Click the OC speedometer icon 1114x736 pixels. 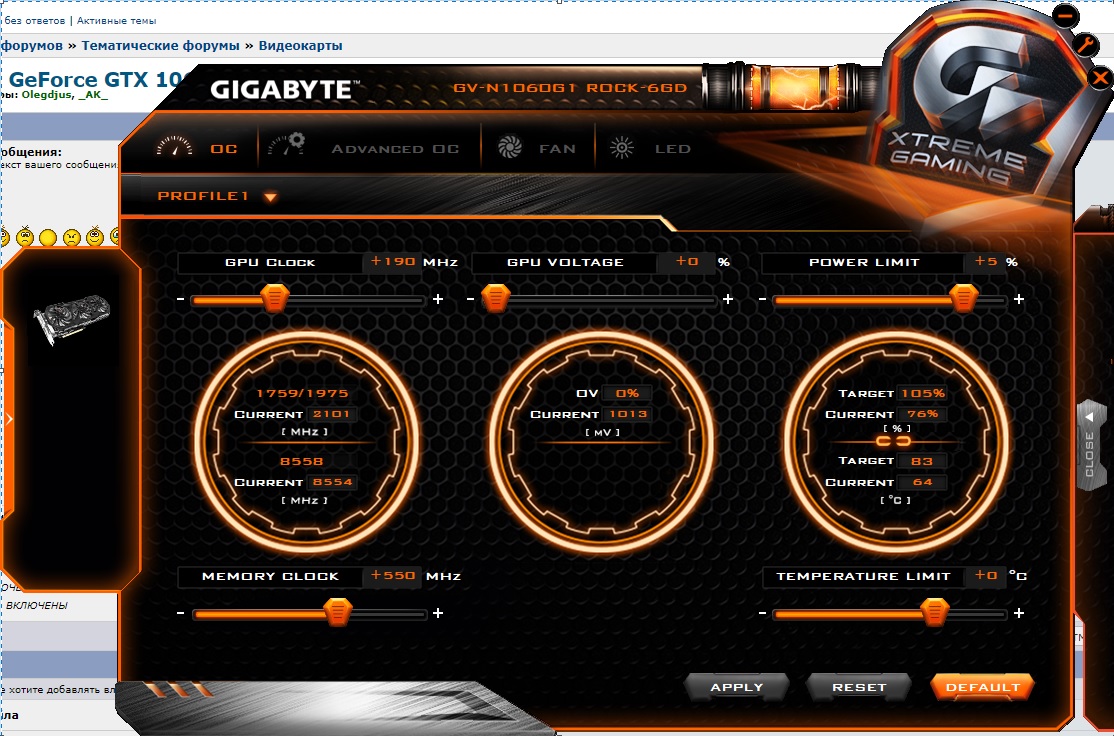(174, 146)
